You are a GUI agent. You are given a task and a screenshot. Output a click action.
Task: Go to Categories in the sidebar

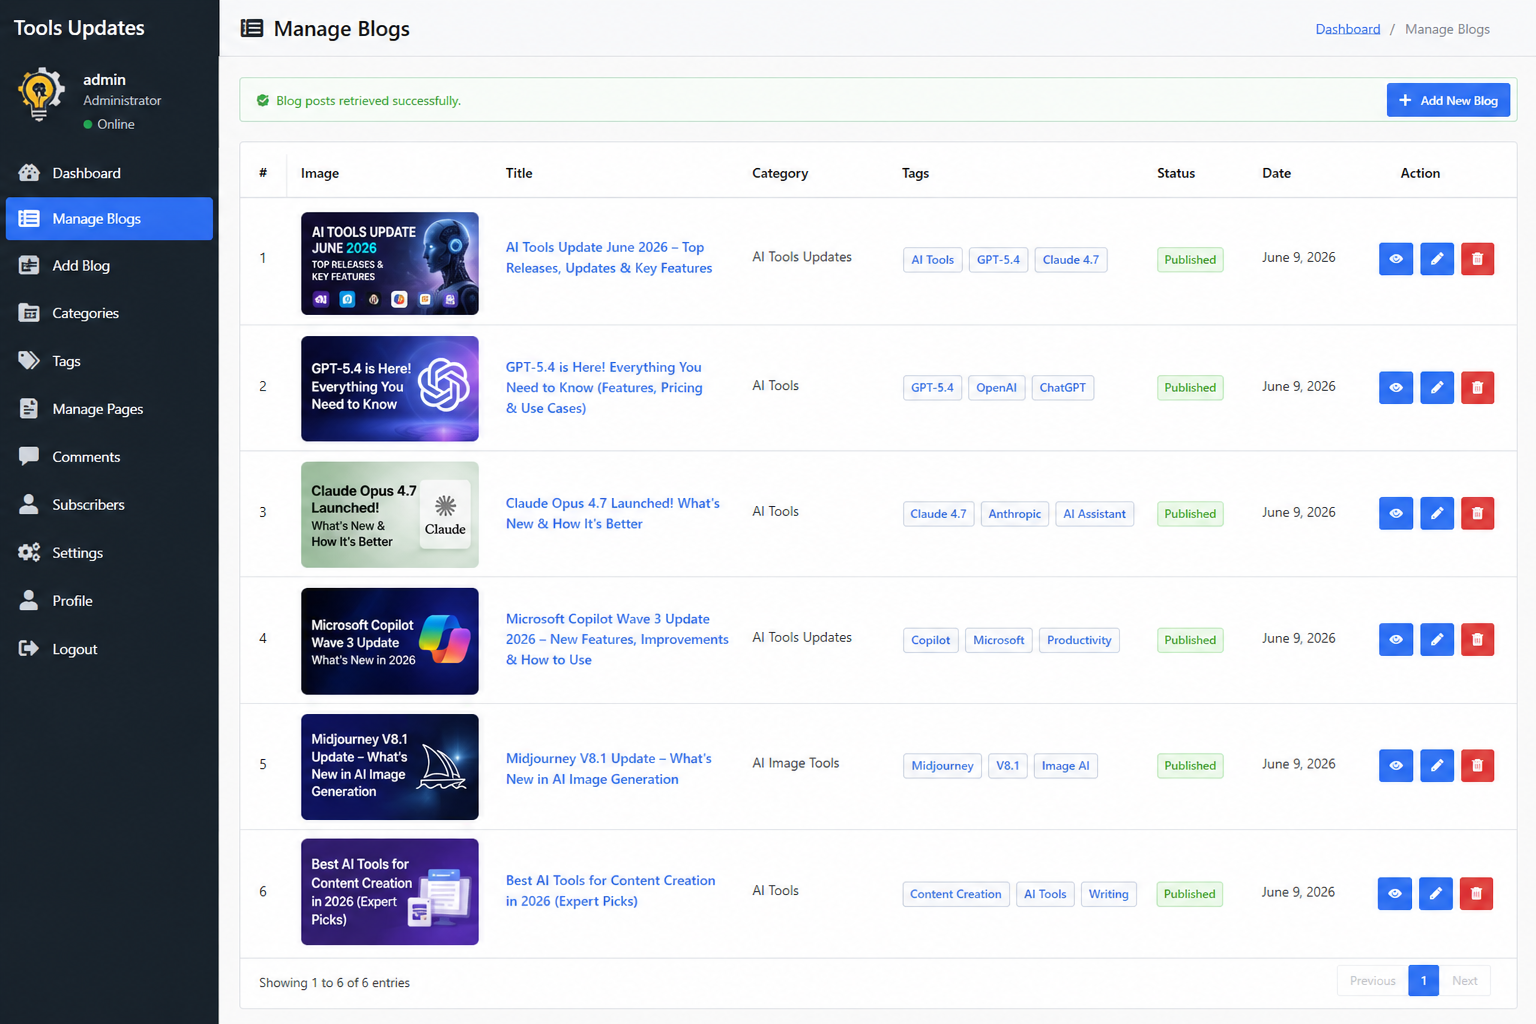click(109, 313)
